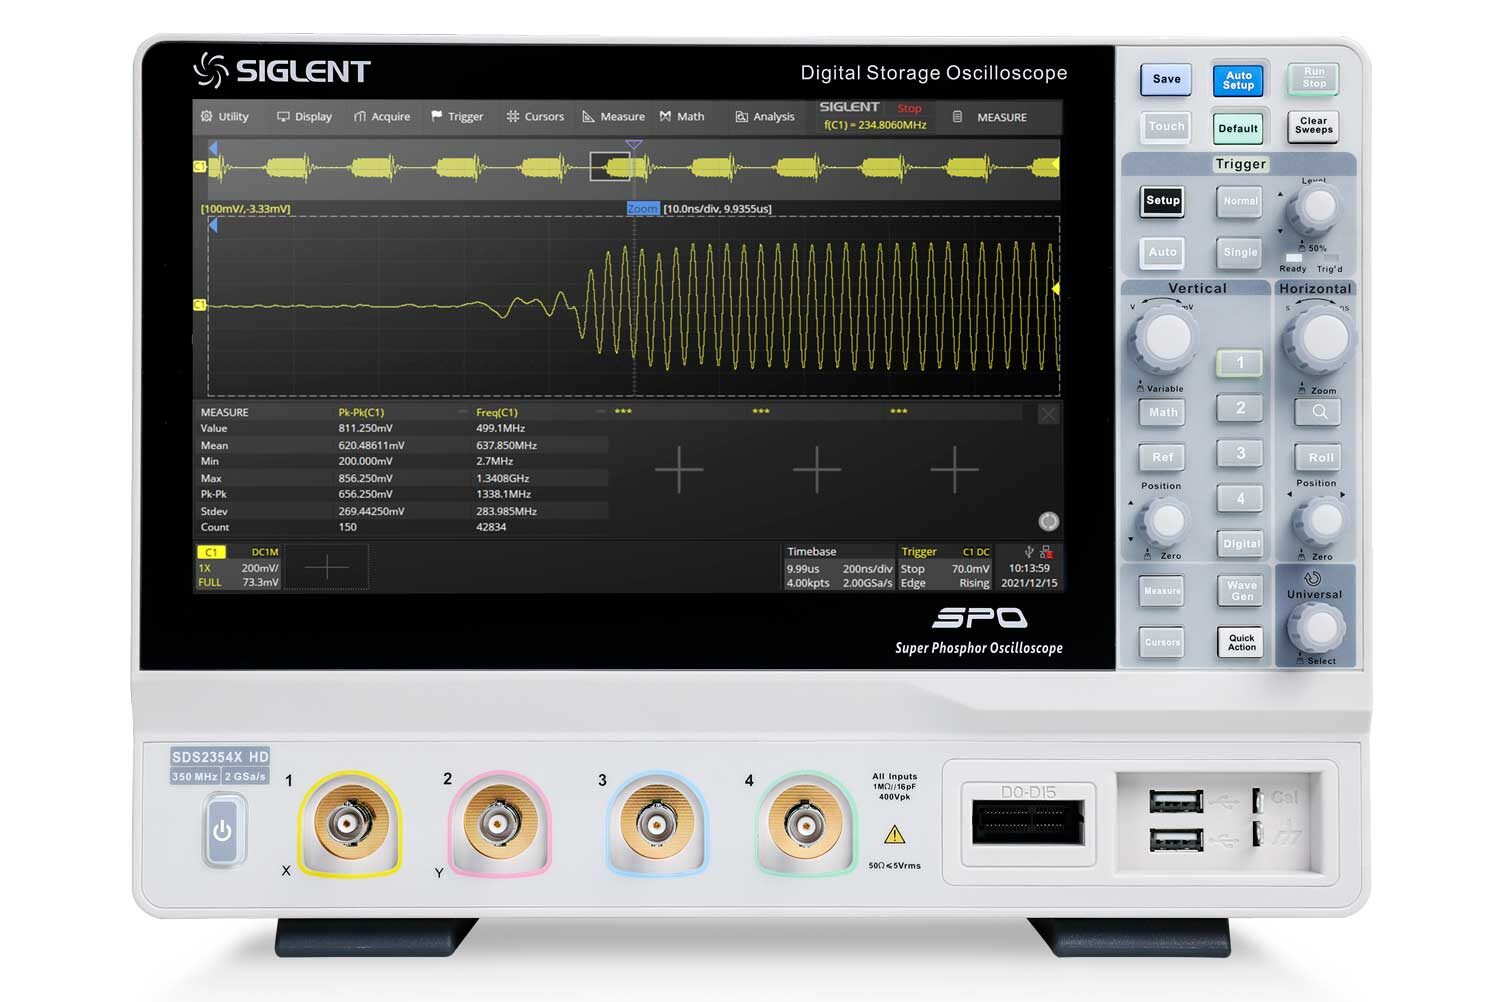Open the Utility menu on screen
Viewport: 1500px width, 1002px height.
pos(224,117)
